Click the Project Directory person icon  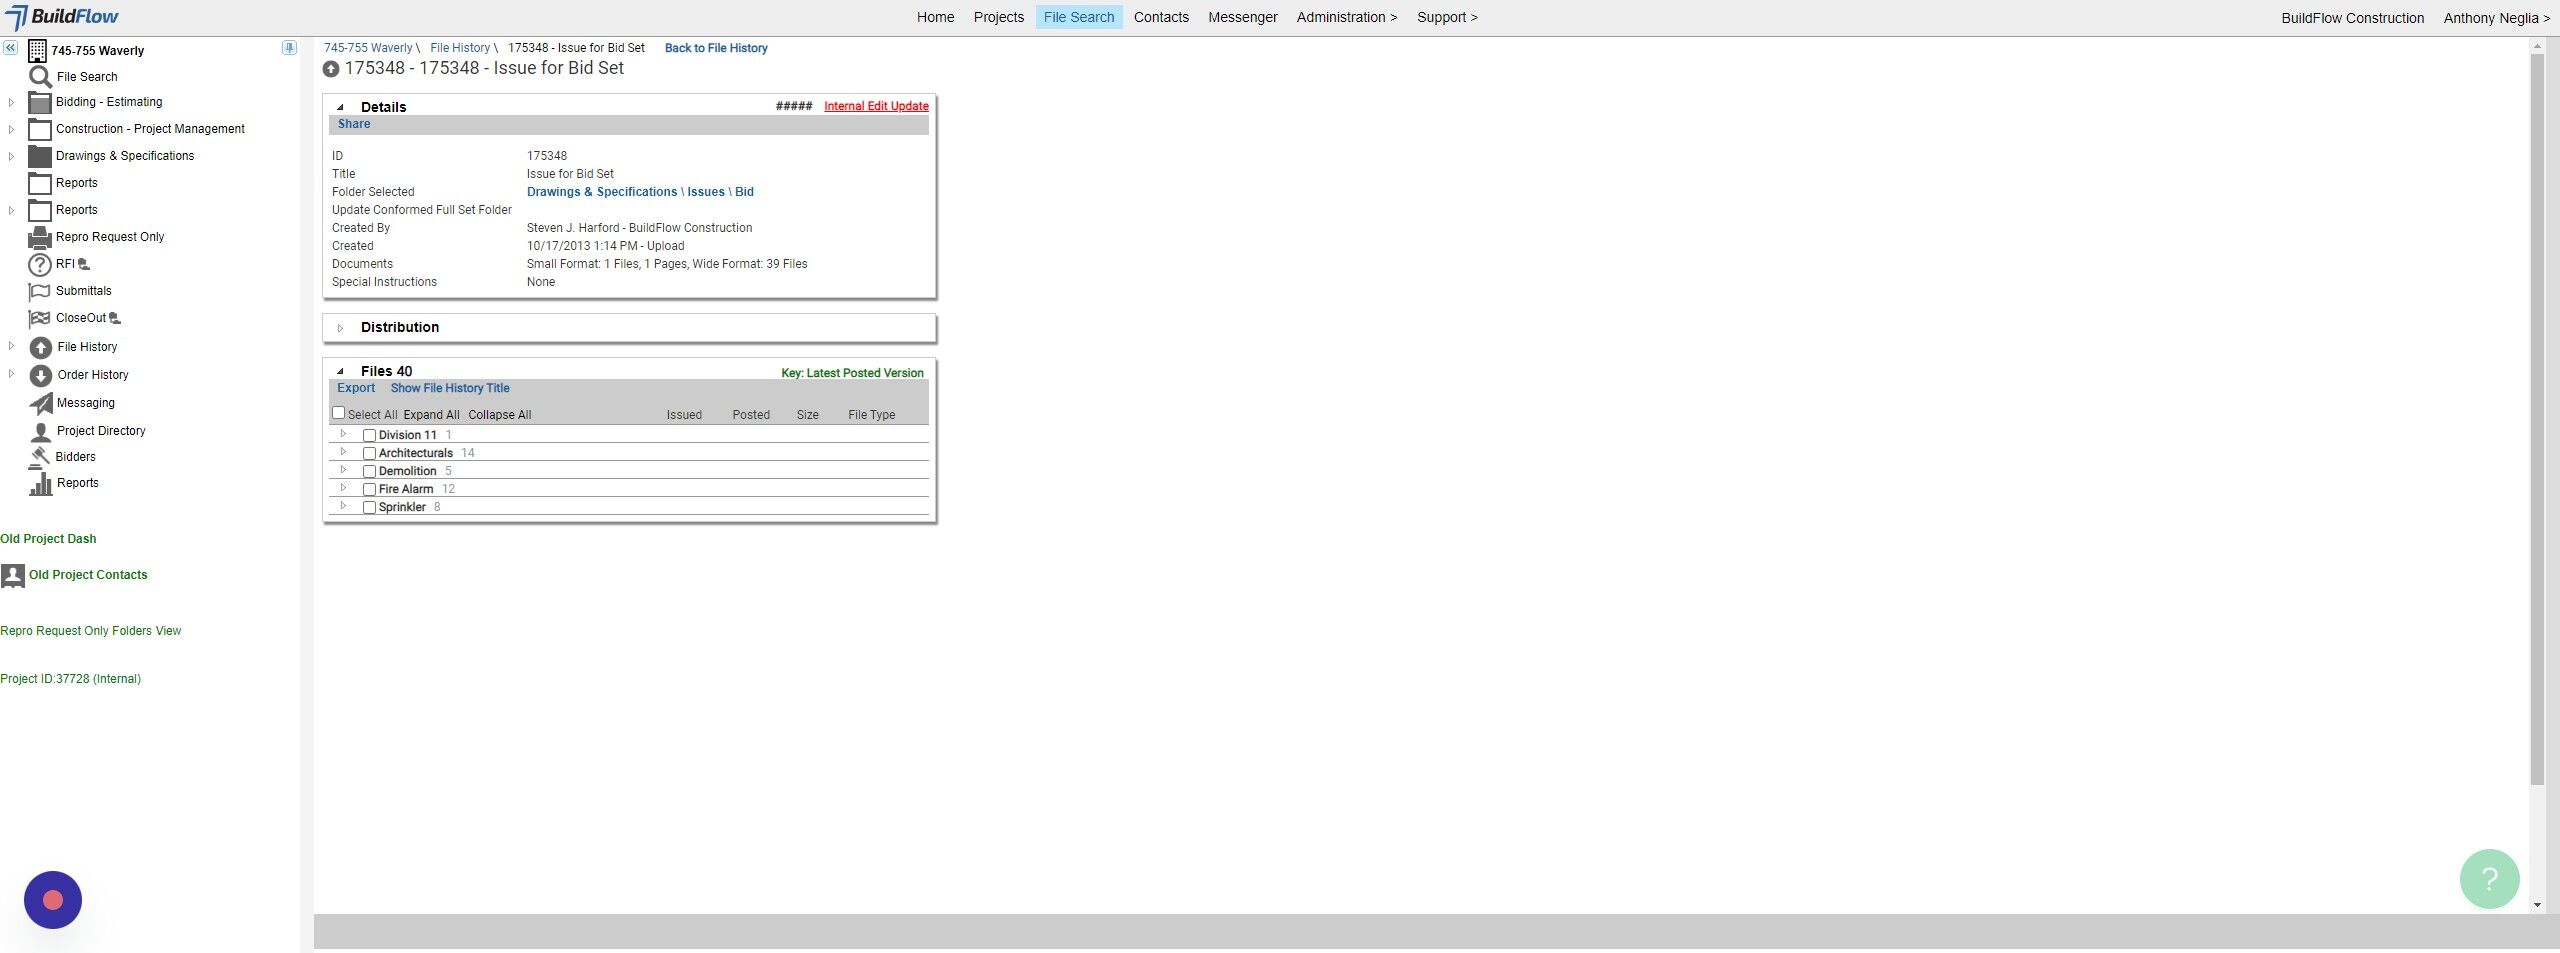pos(40,431)
